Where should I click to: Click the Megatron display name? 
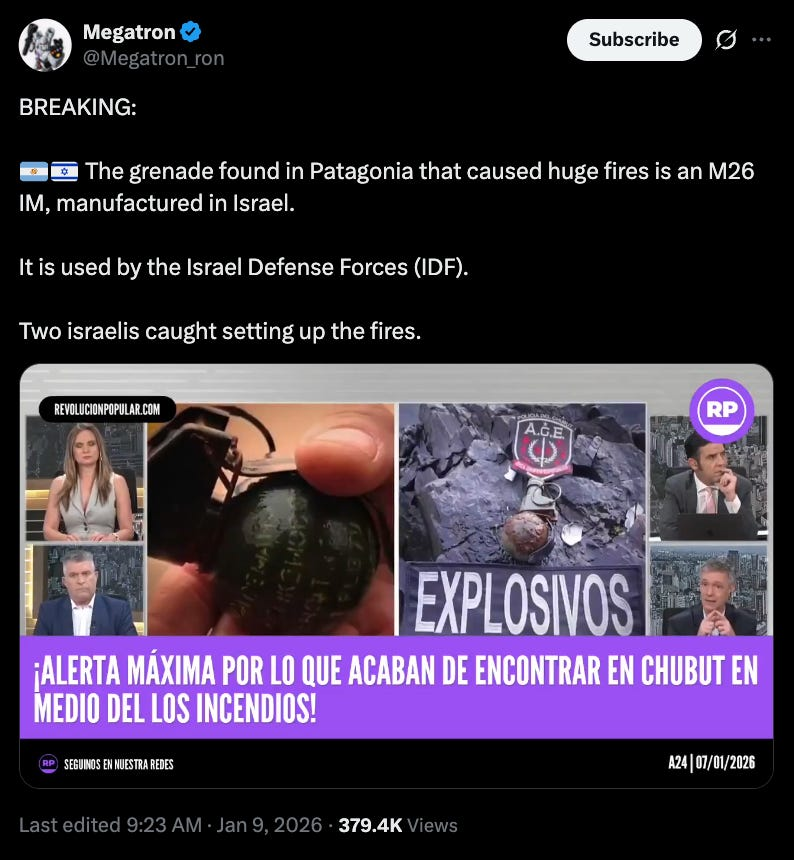pyautogui.click(x=129, y=32)
